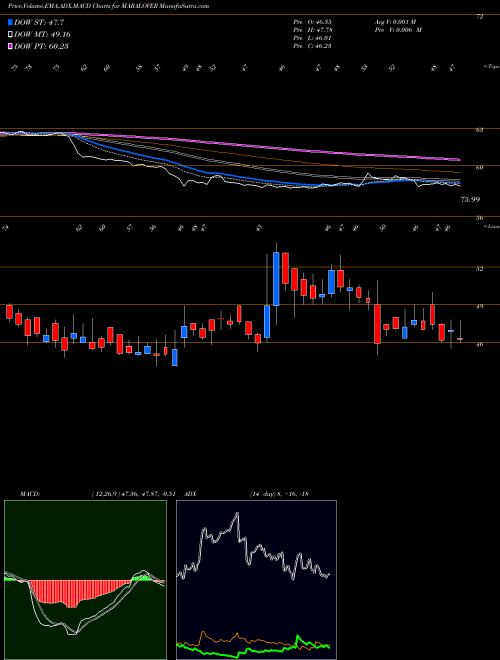Click the 'Pre C: 46.23' value
500x660 pixels.
coord(312,46)
